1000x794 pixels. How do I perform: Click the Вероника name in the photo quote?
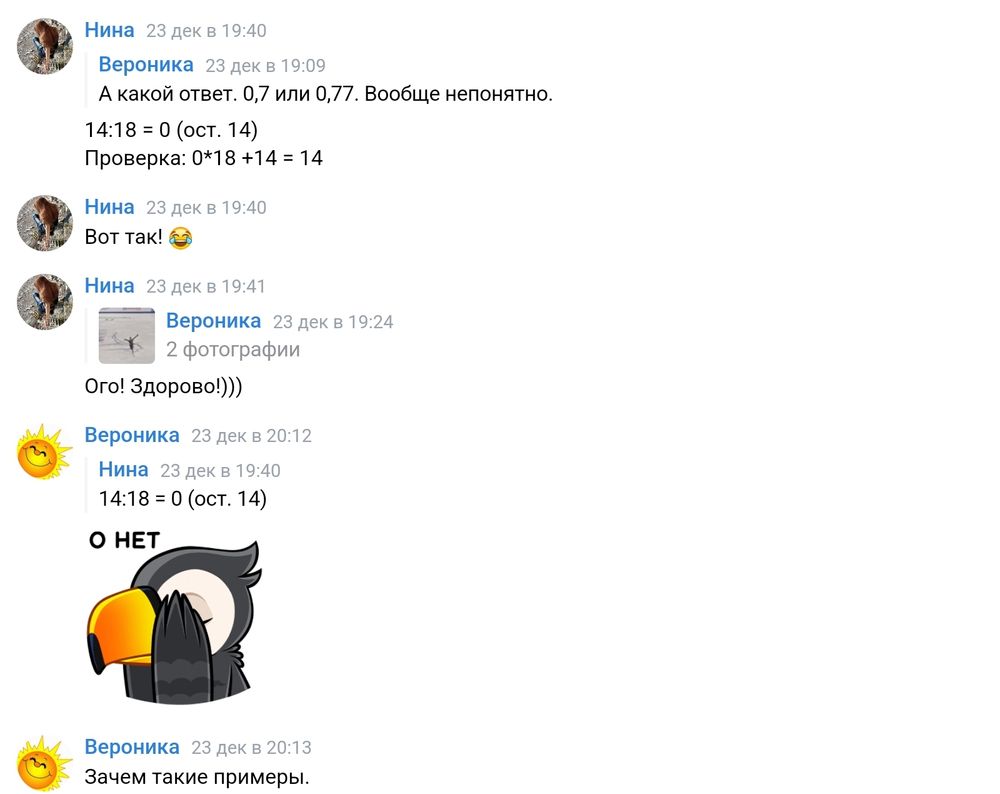point(214,321)
